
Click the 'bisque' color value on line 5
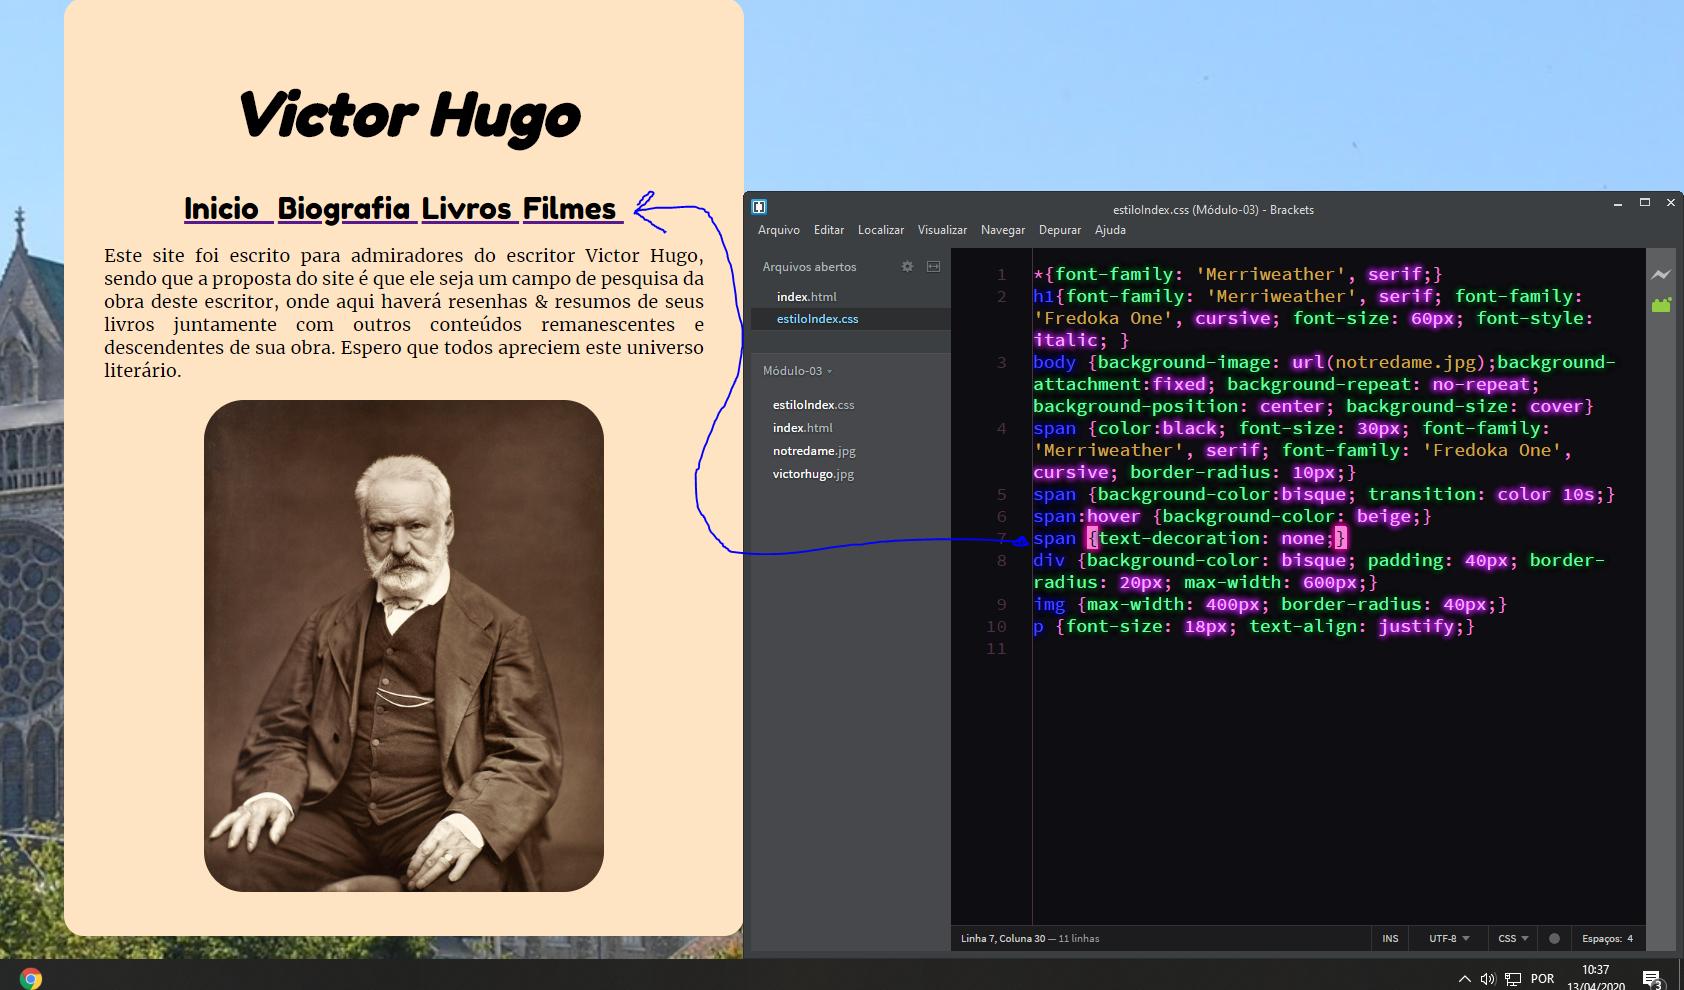pos(1313,495)
